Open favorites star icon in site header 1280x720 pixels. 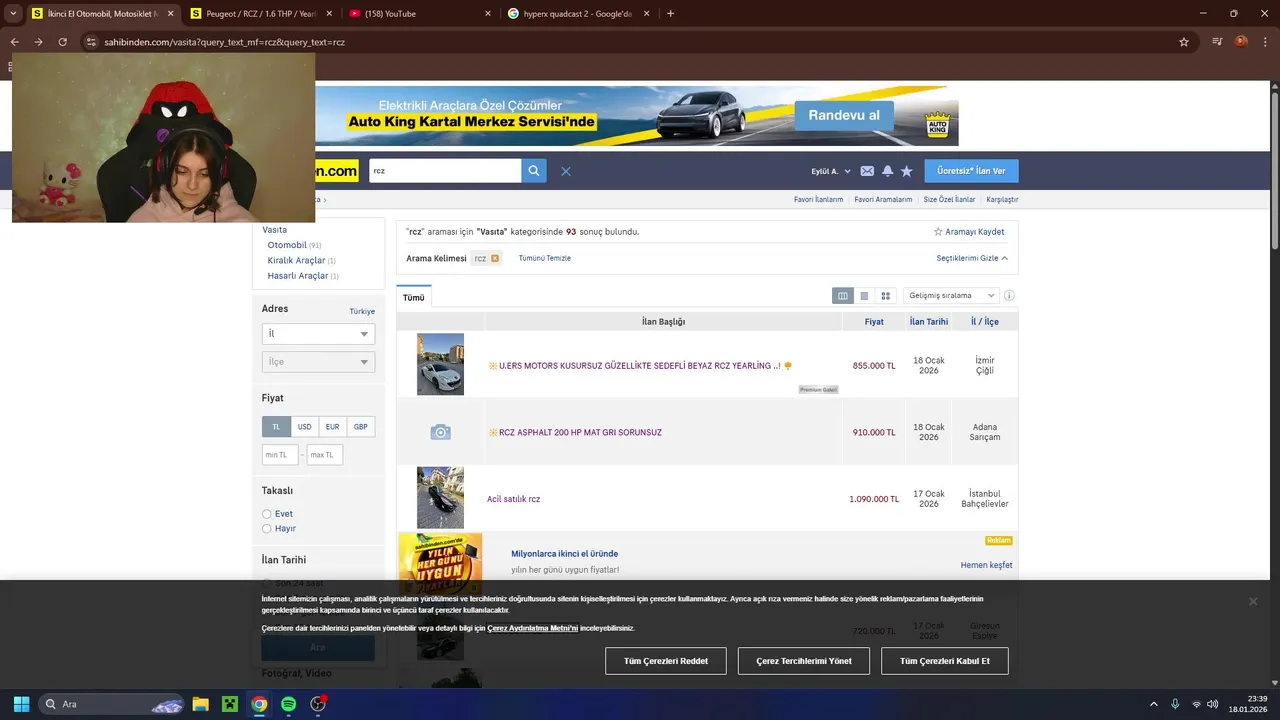click(x=907, y=171)
